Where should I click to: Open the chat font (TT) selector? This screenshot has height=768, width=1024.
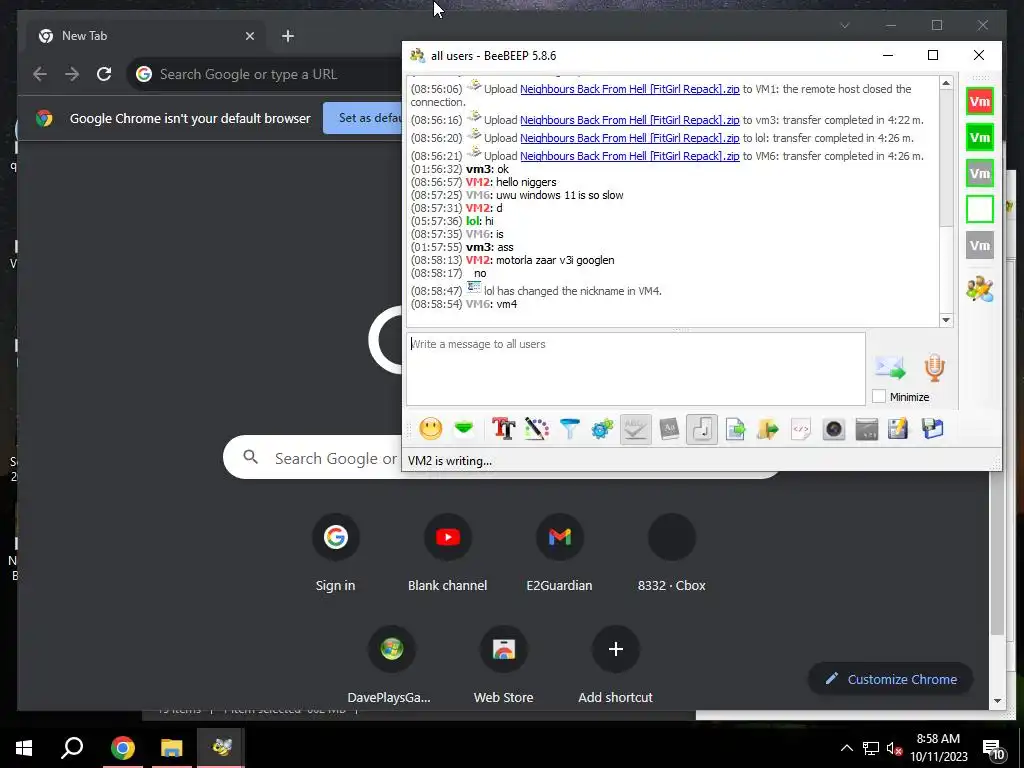coord(504,429)
